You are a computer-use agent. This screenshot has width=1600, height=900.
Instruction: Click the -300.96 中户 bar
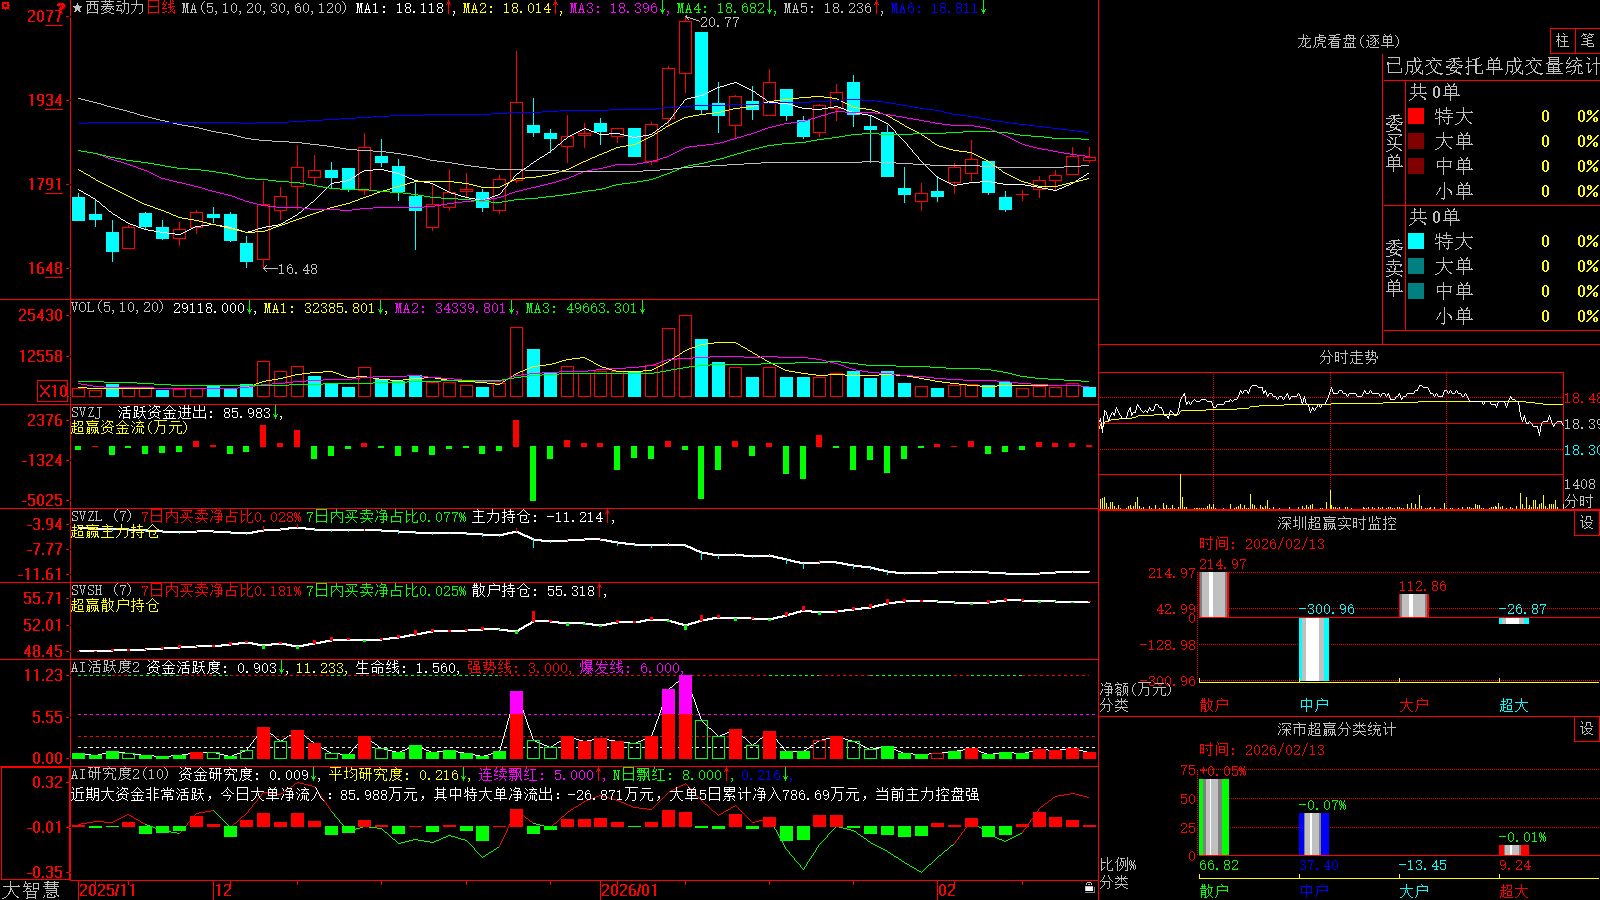click(1314, 649)
